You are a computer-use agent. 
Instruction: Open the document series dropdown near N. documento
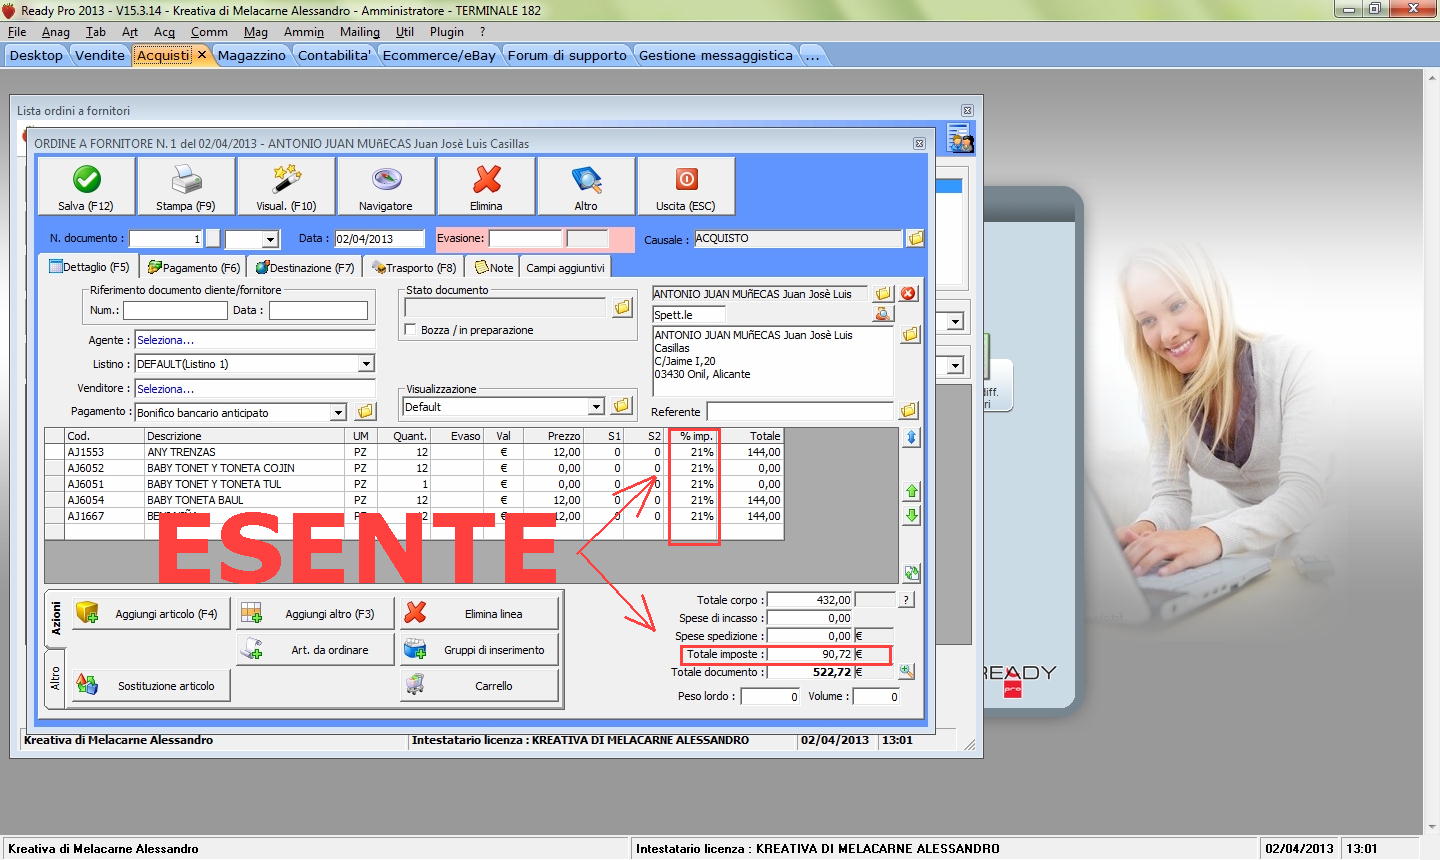[x=269, y=240]
